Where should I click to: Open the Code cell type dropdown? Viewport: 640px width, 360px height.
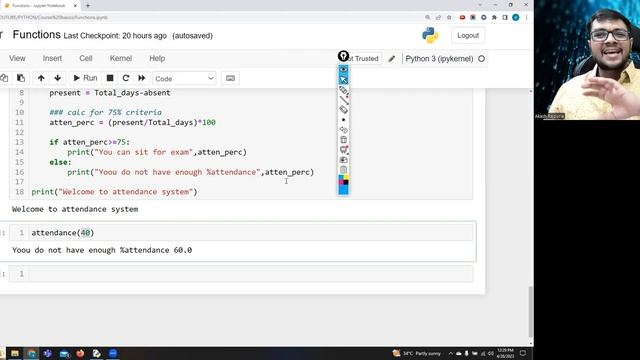click(x=184, y=78)
